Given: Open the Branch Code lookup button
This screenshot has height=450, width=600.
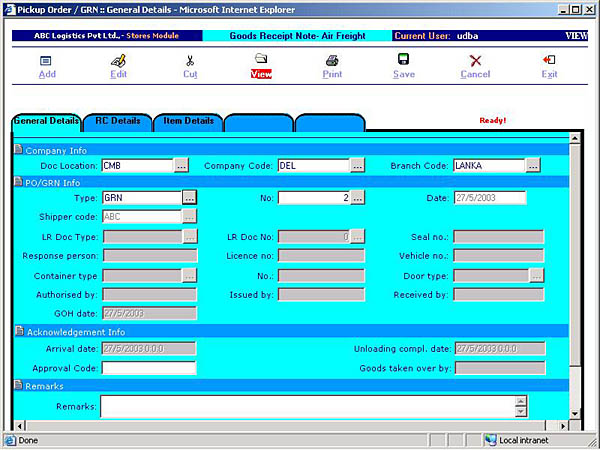Looking at the screenshot, I should (533, 165).
